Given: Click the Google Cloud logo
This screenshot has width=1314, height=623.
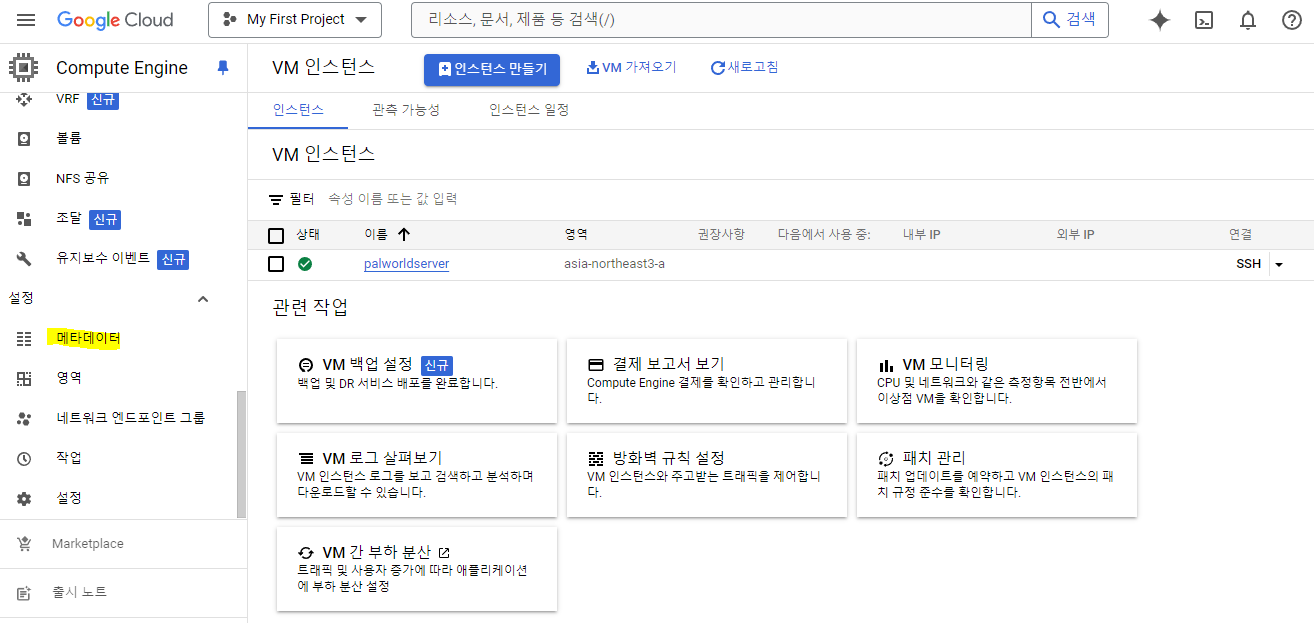Looking at the screenshot, I should [115, 20].
